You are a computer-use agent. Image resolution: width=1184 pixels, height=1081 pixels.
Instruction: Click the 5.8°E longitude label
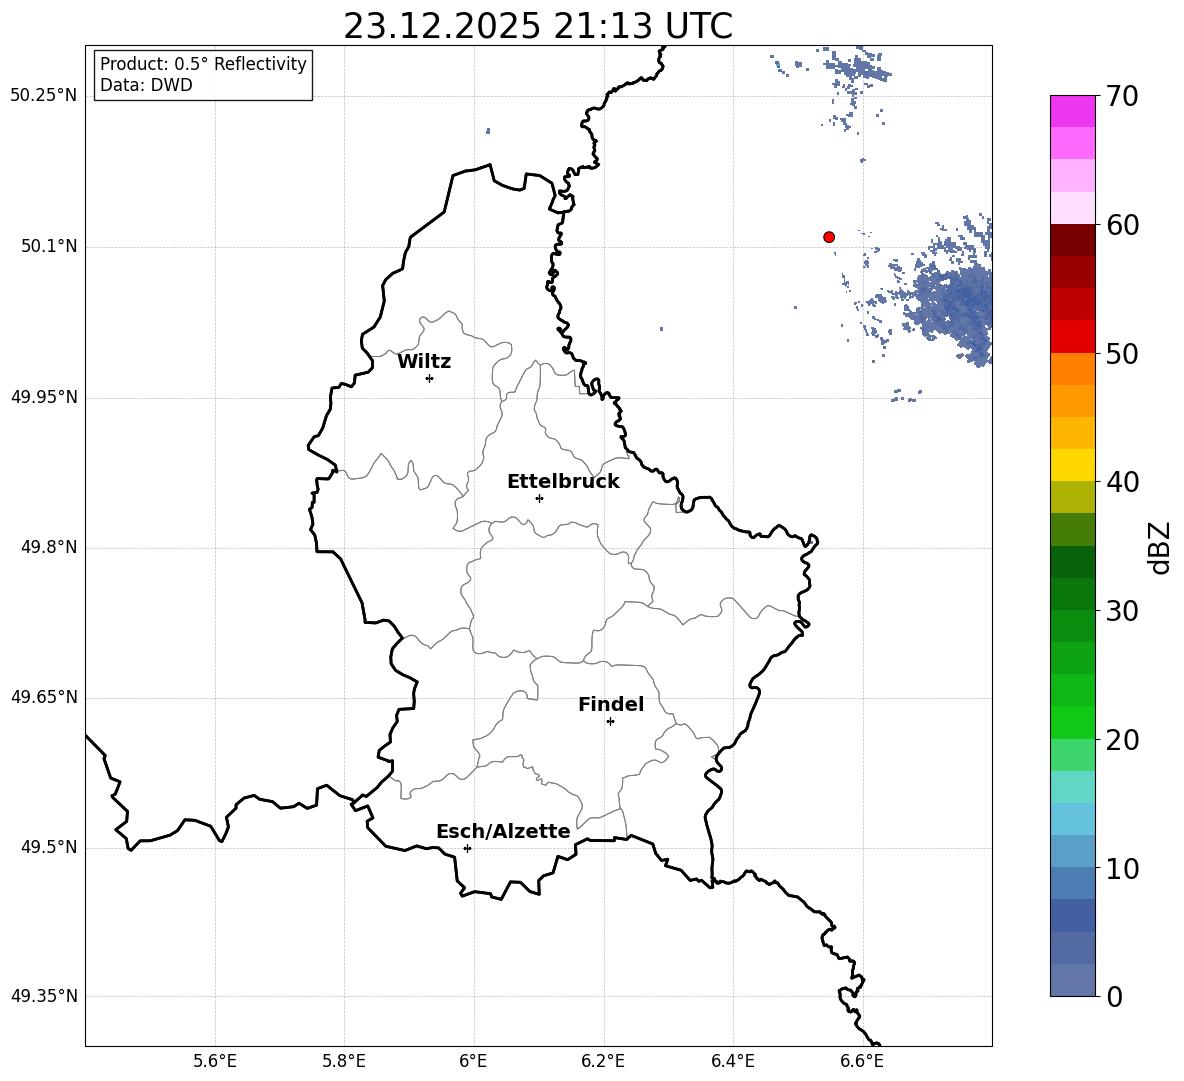pyautogui.click(x=344, y=1061)
